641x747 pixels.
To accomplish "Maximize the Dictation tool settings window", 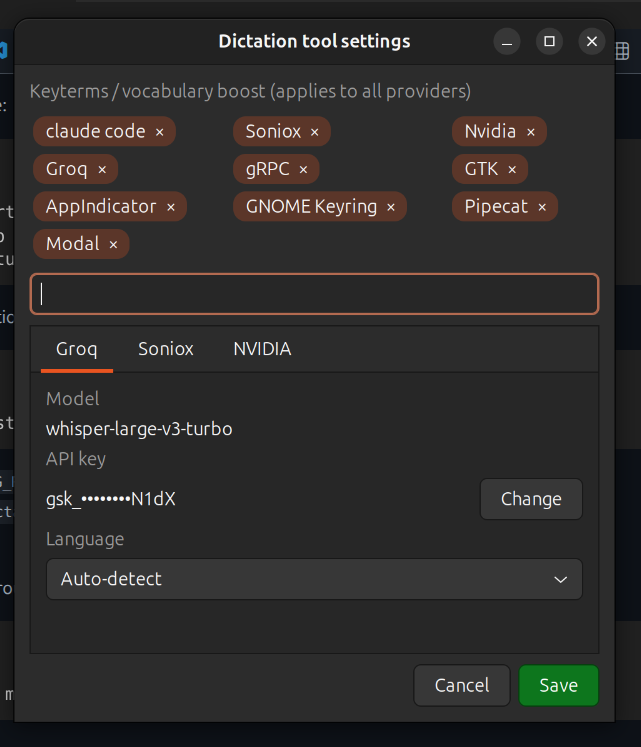I will pos(549,42).
